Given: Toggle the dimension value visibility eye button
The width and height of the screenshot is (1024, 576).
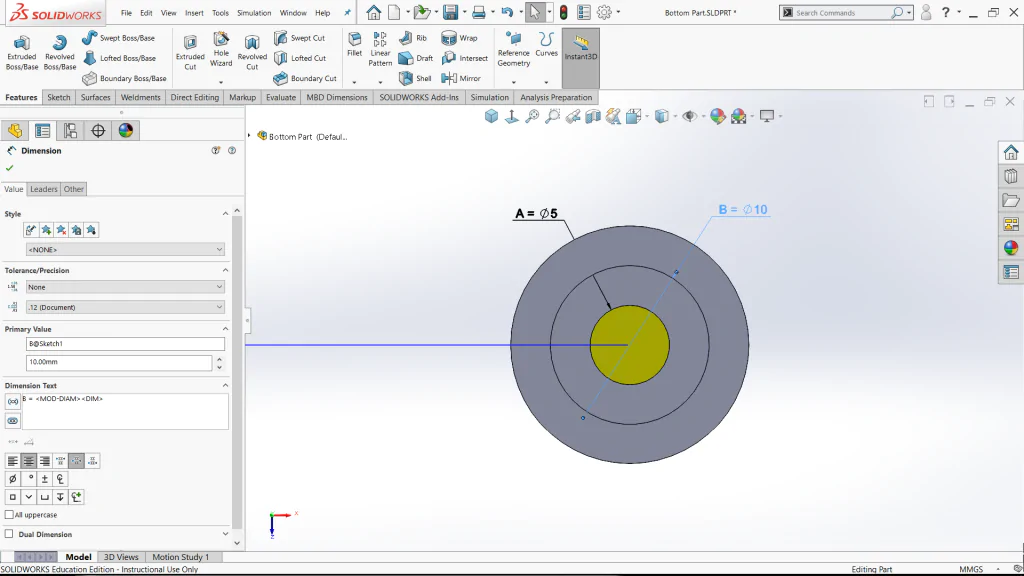Looking at the screenshot, I should (12, 421).
